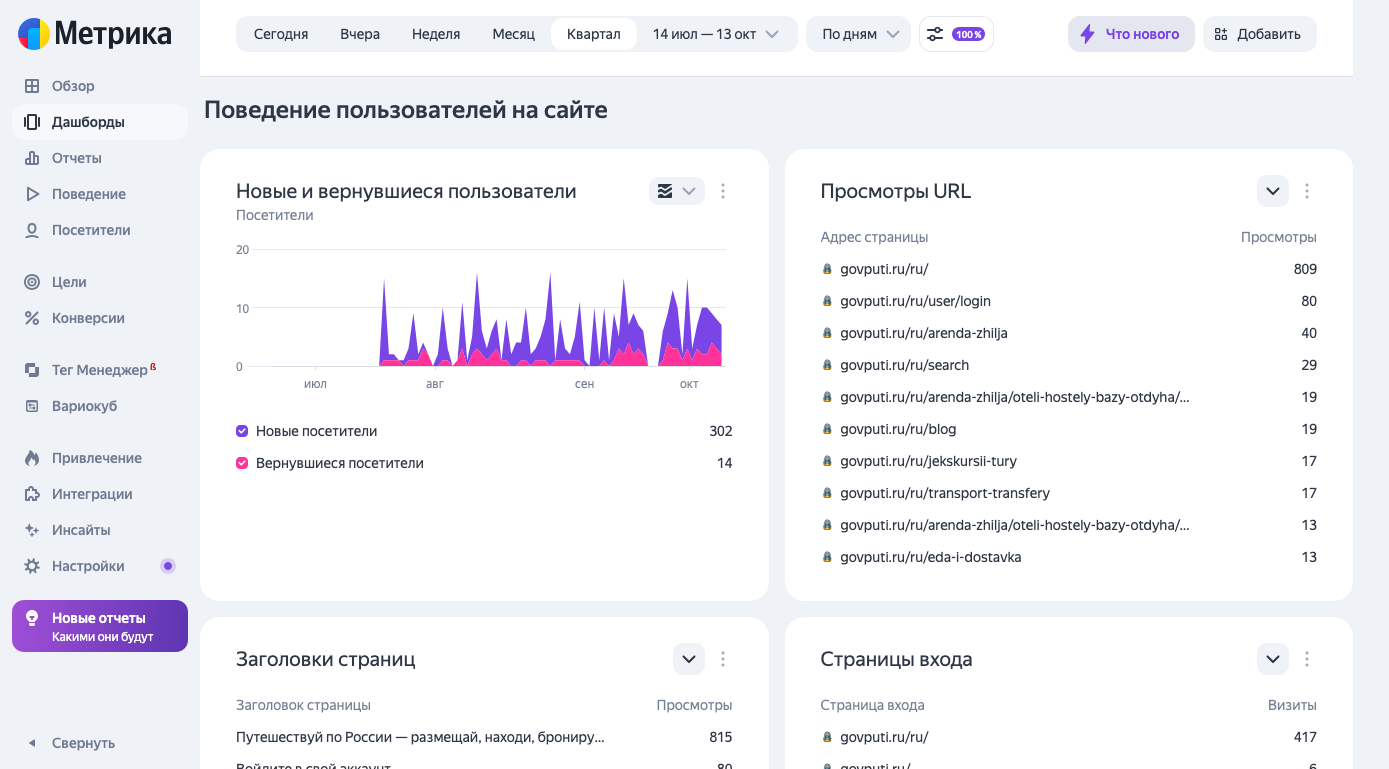Expand the chart type dropdown on users widget
The width and height of the screenshot is (1389, 769).
pyautogui.click(x=676, y=191)
